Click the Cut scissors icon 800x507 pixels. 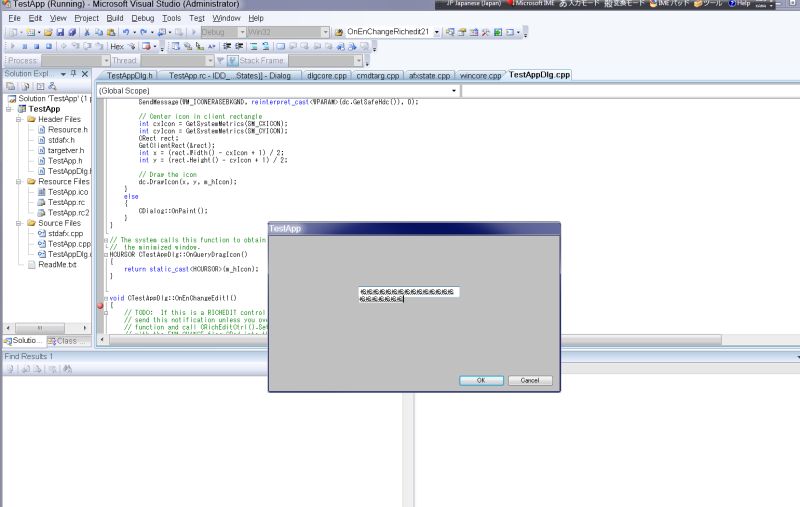tap(87, 32)
